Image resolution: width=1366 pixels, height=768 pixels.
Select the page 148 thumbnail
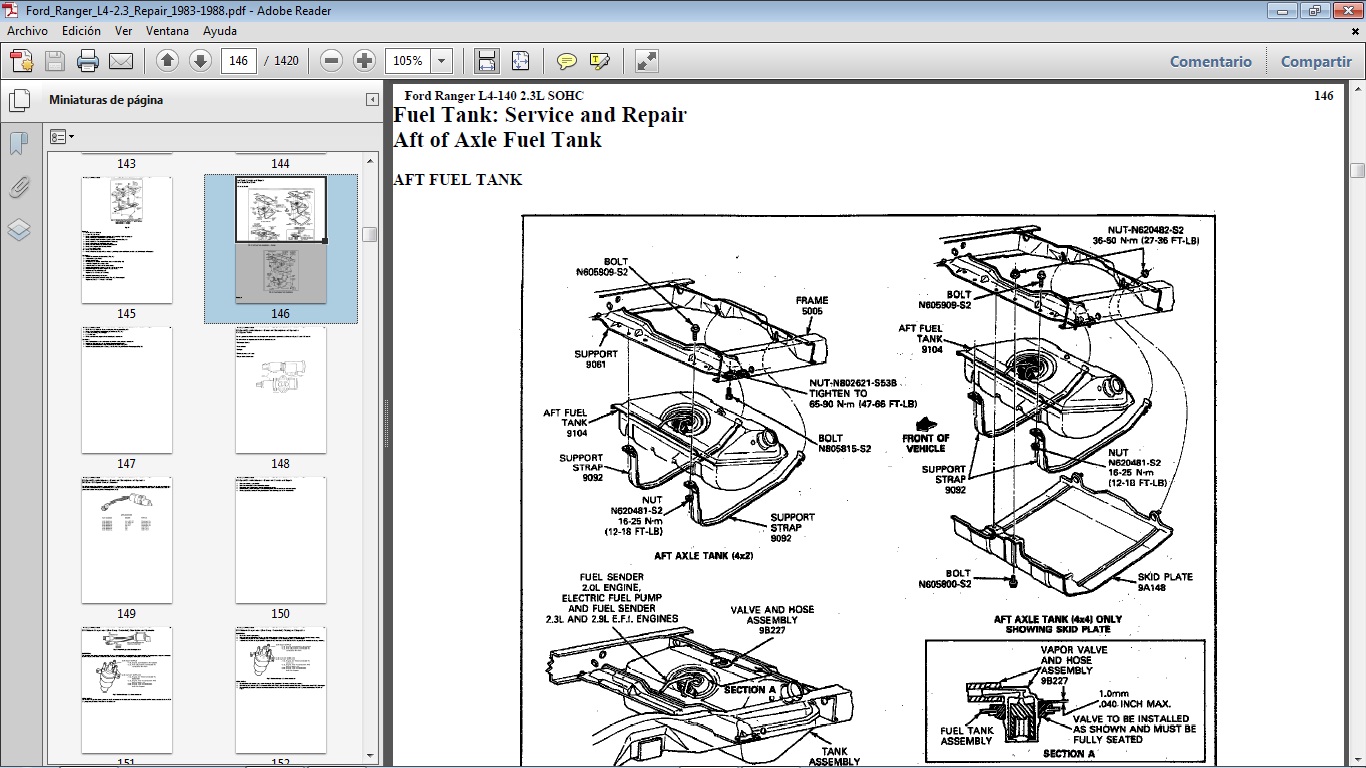281,390
